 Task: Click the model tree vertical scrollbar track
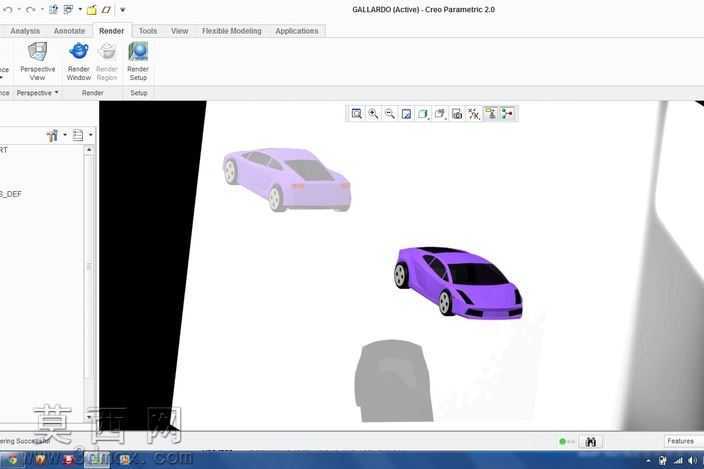(89, 283)
